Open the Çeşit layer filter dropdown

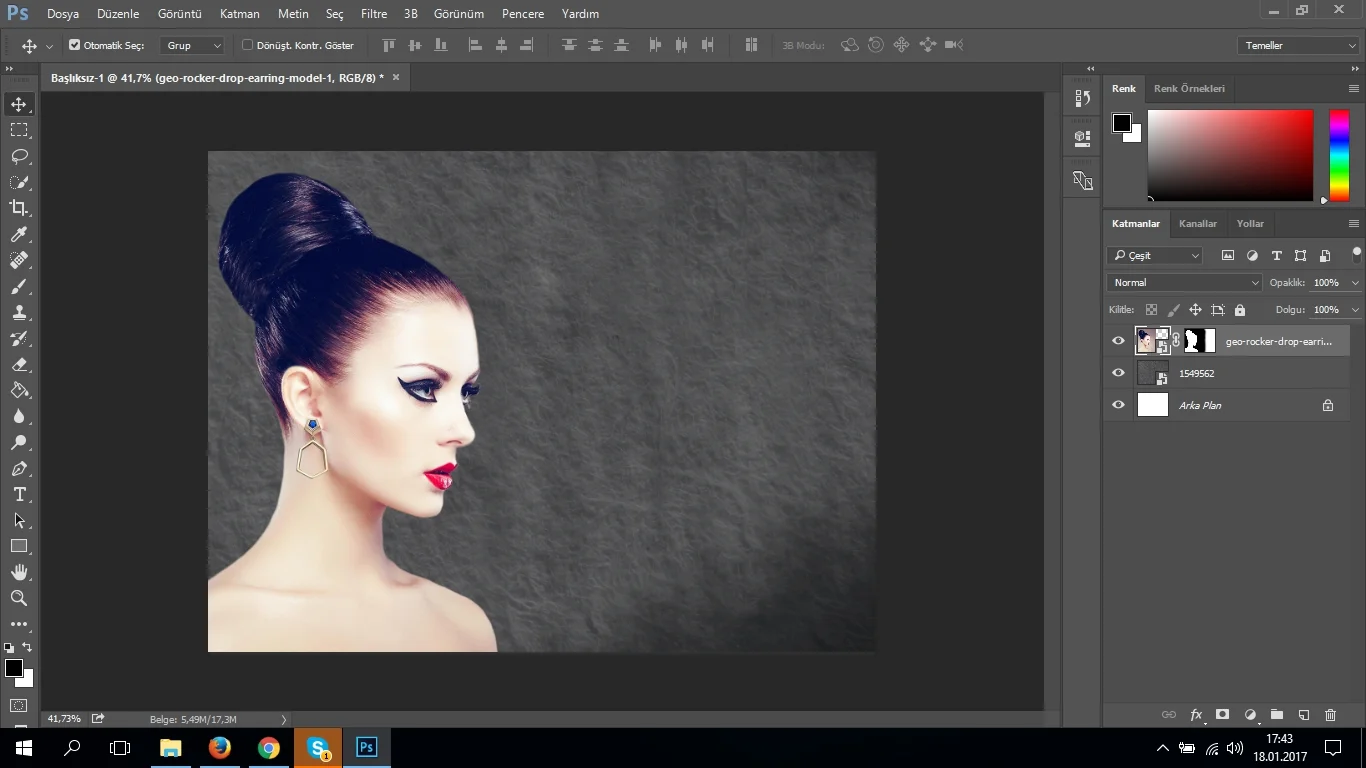pos(1155,256)
